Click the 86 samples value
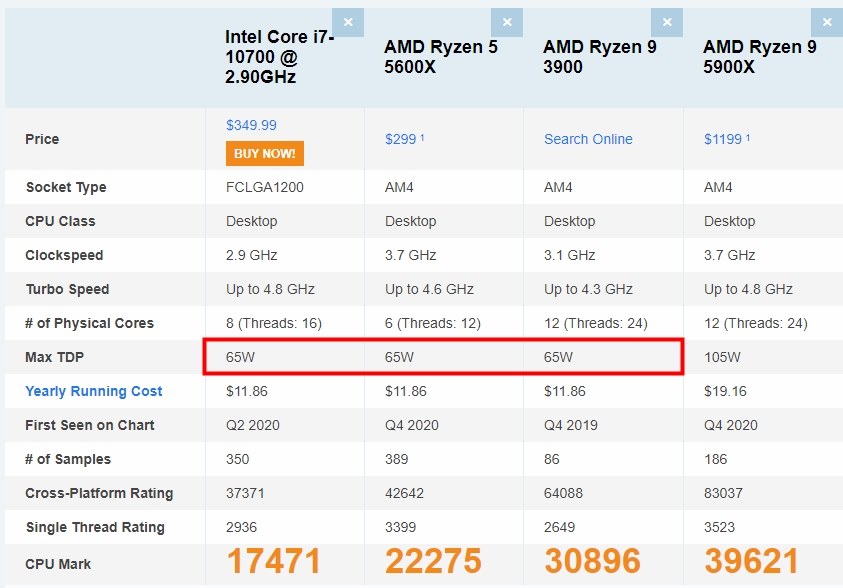This screenshot has width=843, height=588. tap(552, 459)
